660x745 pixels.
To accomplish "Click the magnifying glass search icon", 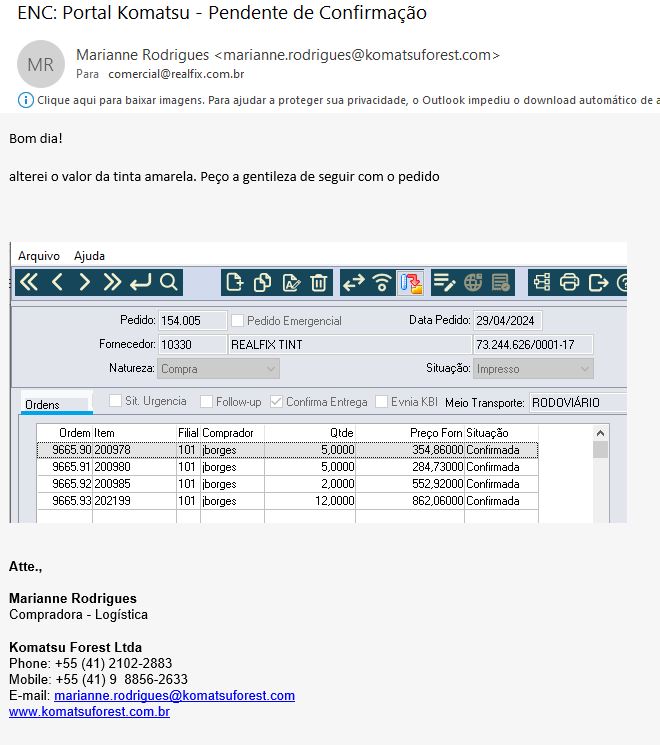I will click(x=168, y=282).
